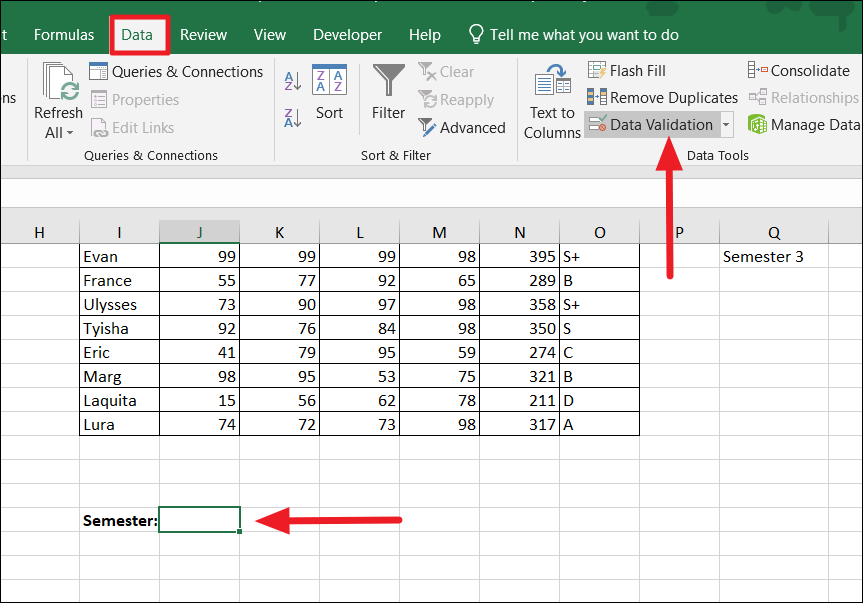Click Remove Duplicates

coord(662,98)
